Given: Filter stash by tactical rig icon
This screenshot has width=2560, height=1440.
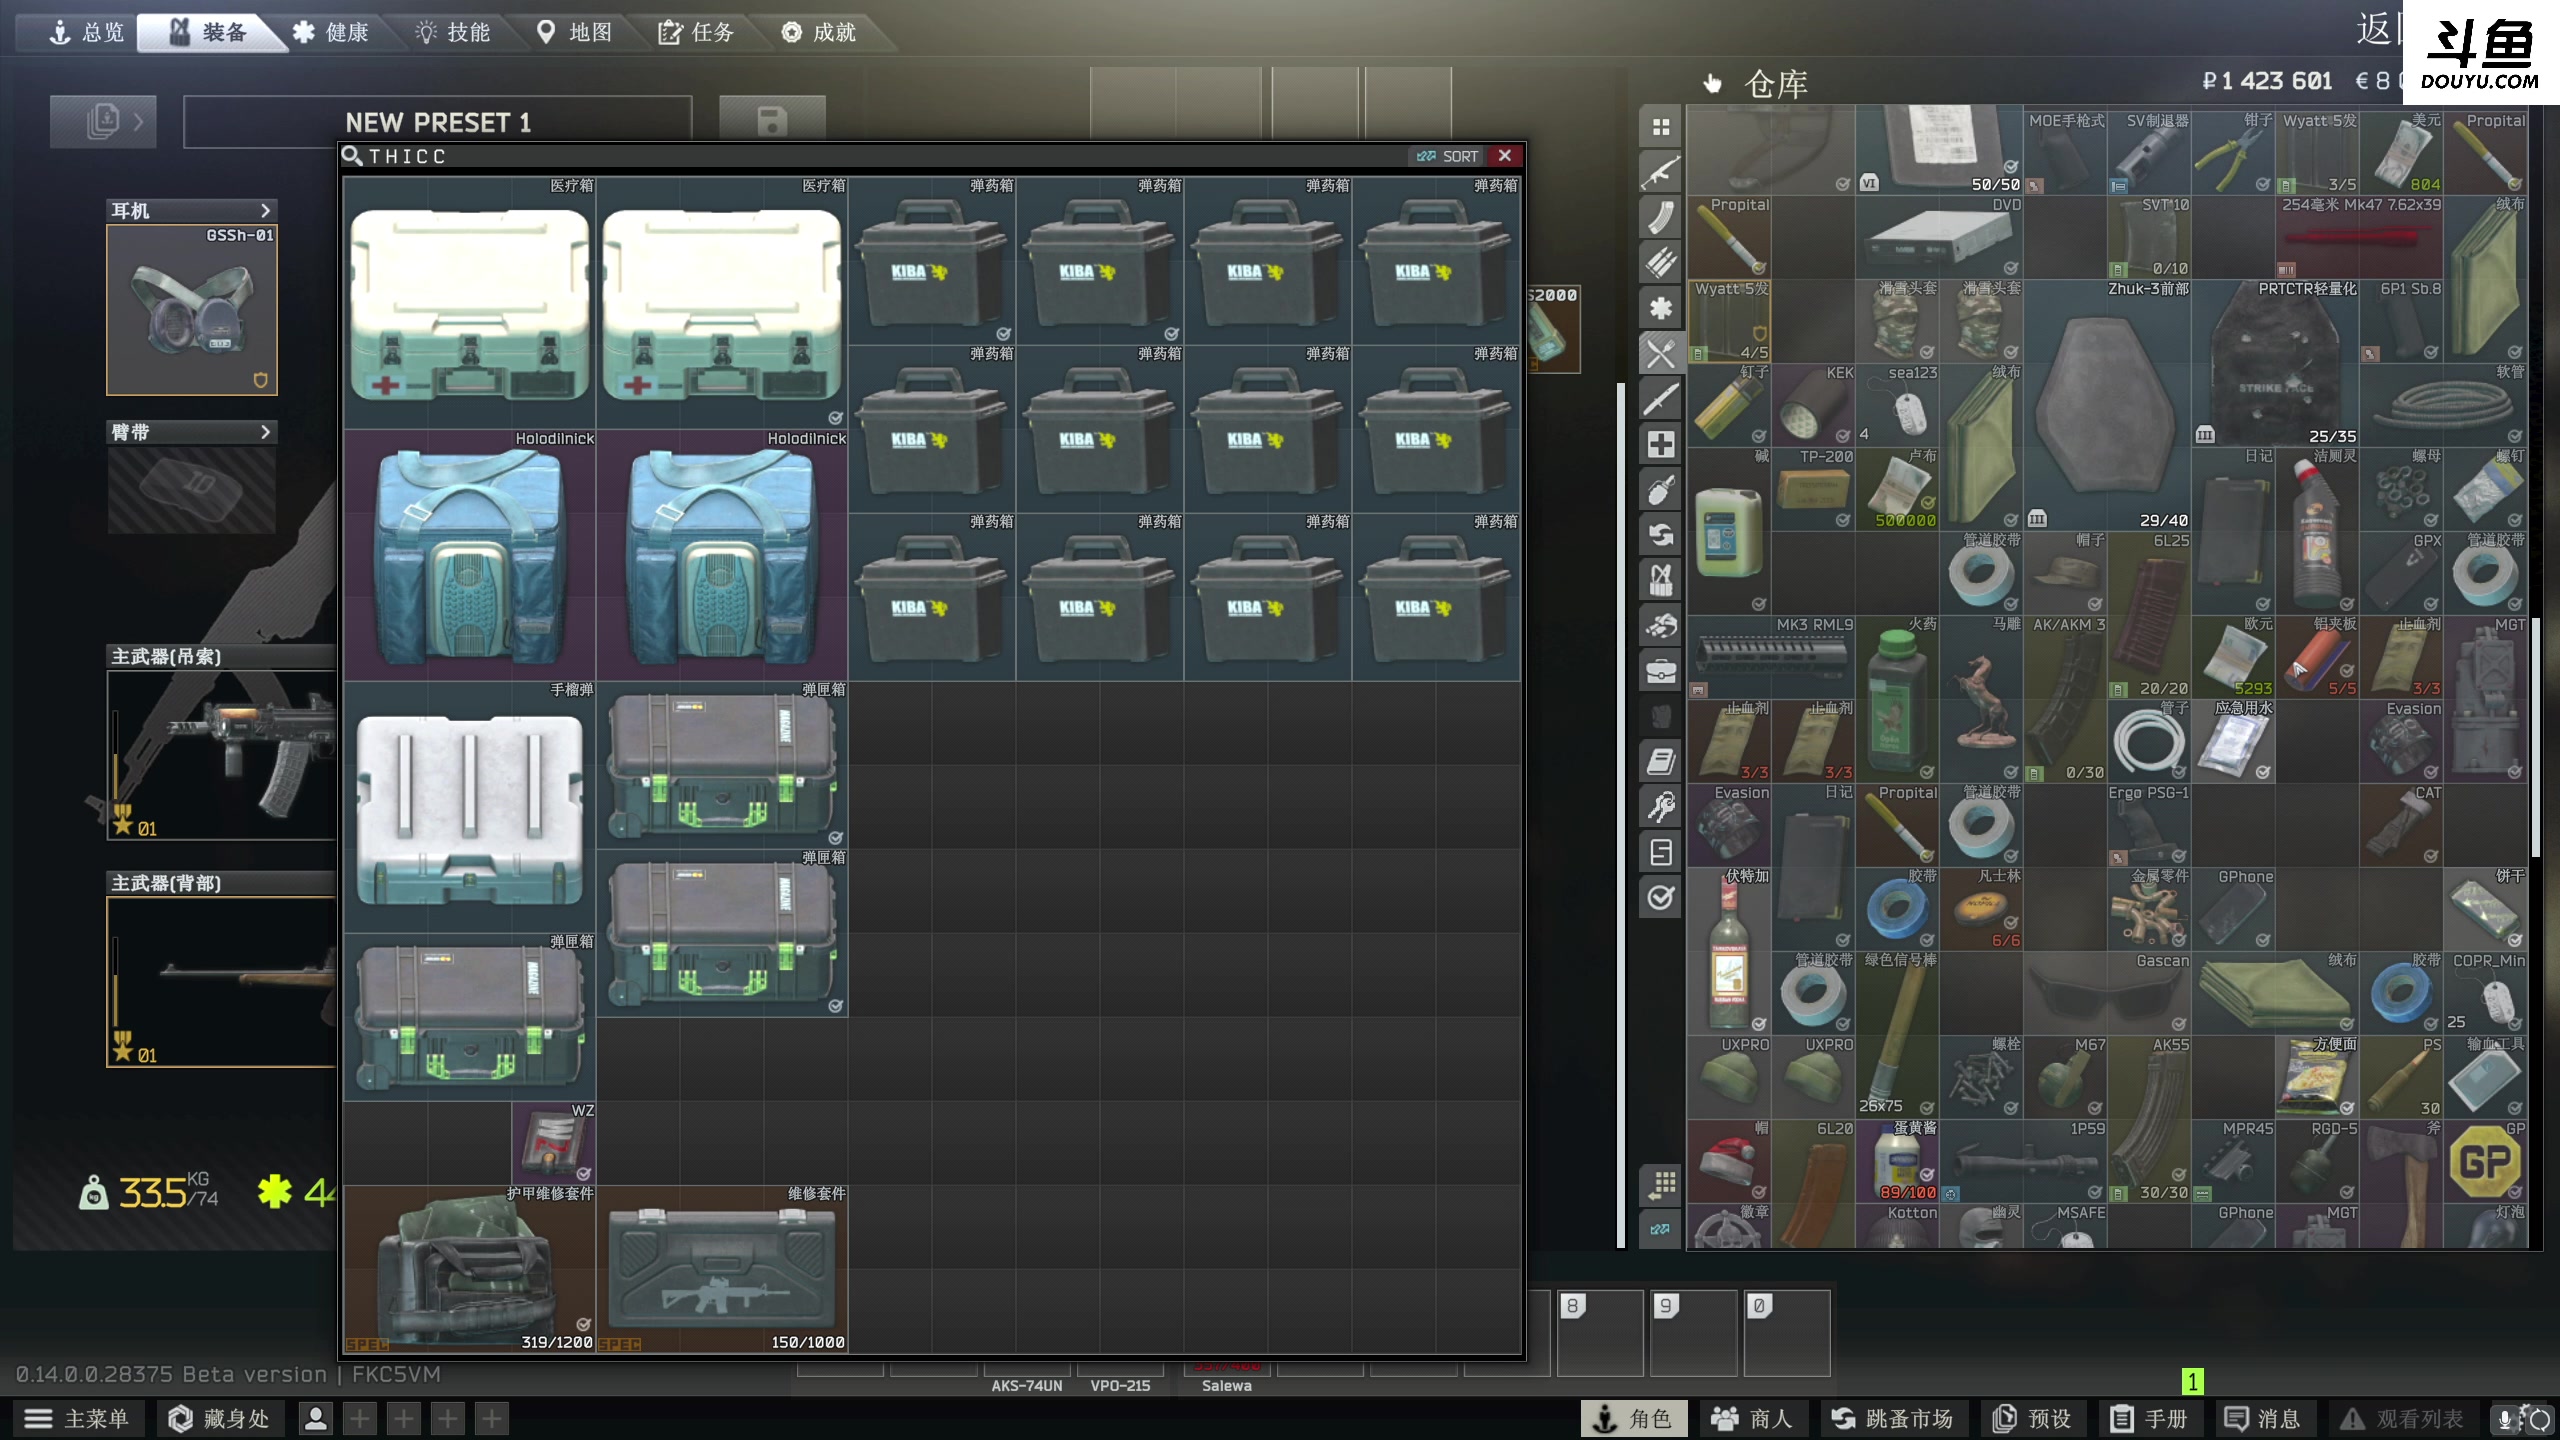Looking at the screenshot, I should pos(1661,580).
